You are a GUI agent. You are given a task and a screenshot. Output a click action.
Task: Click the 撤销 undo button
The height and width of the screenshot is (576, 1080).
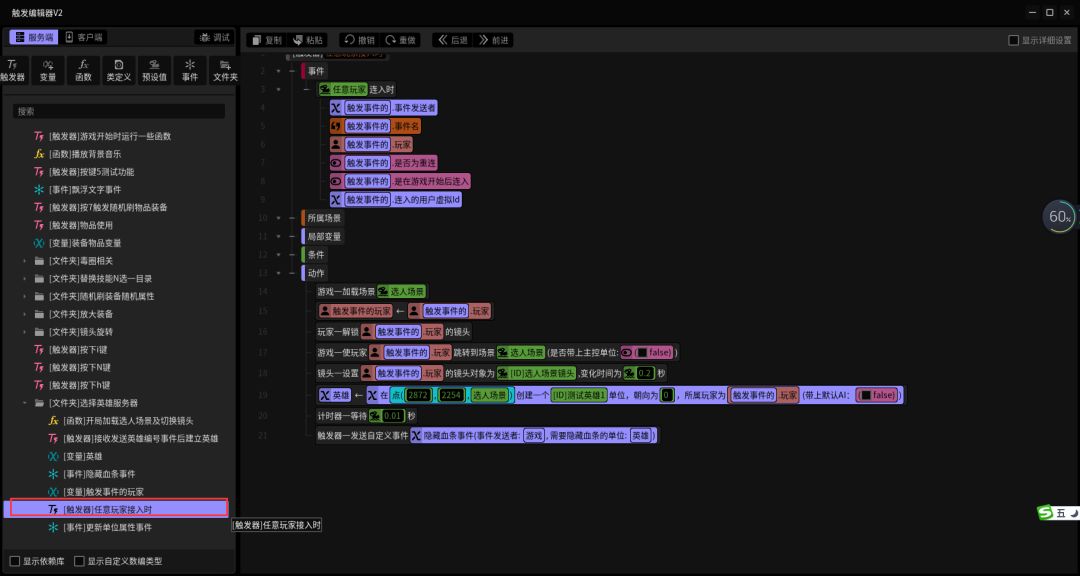click(x=358, y=40)
